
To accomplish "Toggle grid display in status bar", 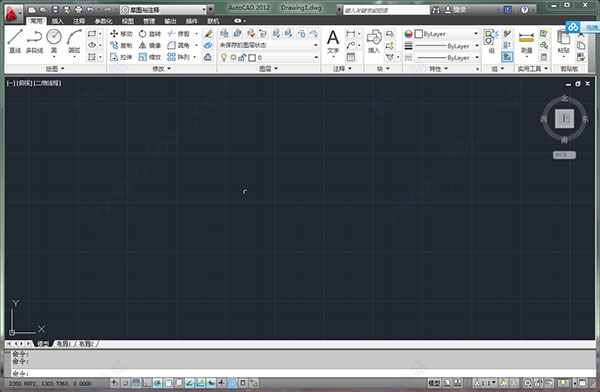I will [136, 382].
